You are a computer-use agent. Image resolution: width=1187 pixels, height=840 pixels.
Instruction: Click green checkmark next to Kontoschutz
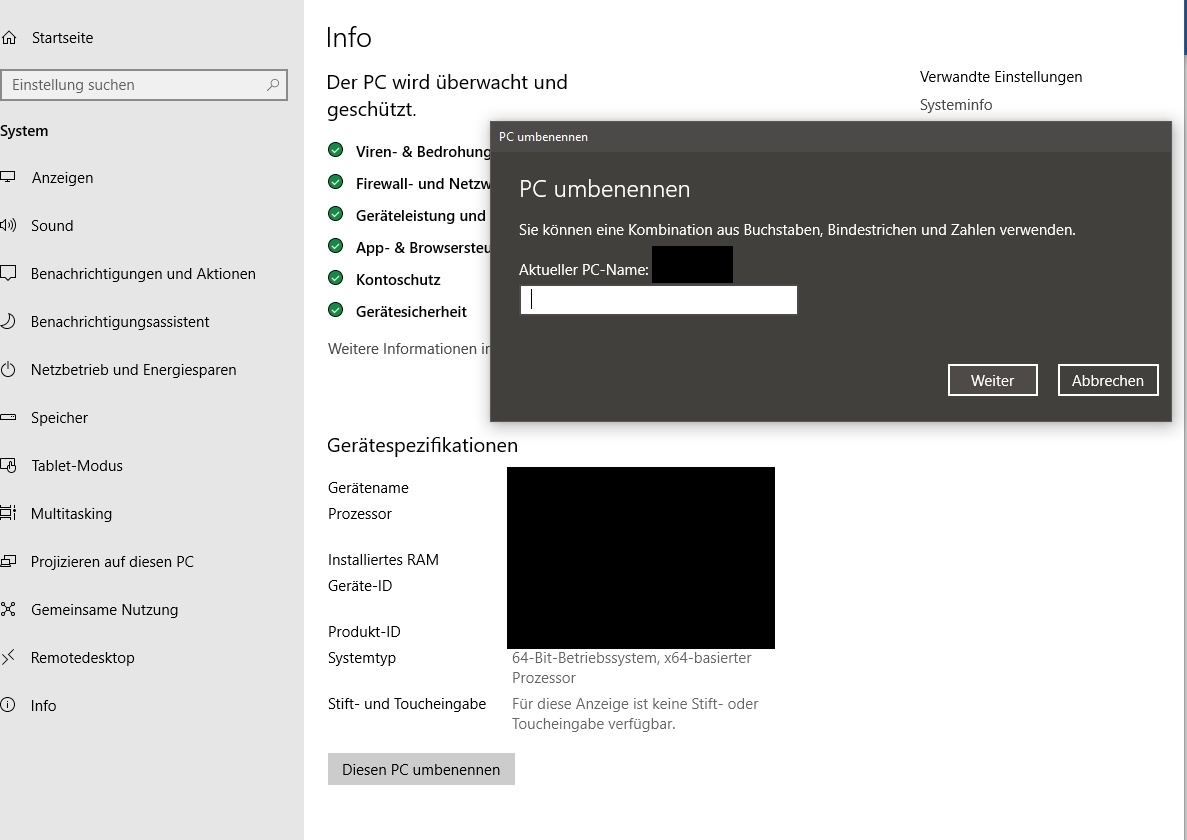(335, 278)
